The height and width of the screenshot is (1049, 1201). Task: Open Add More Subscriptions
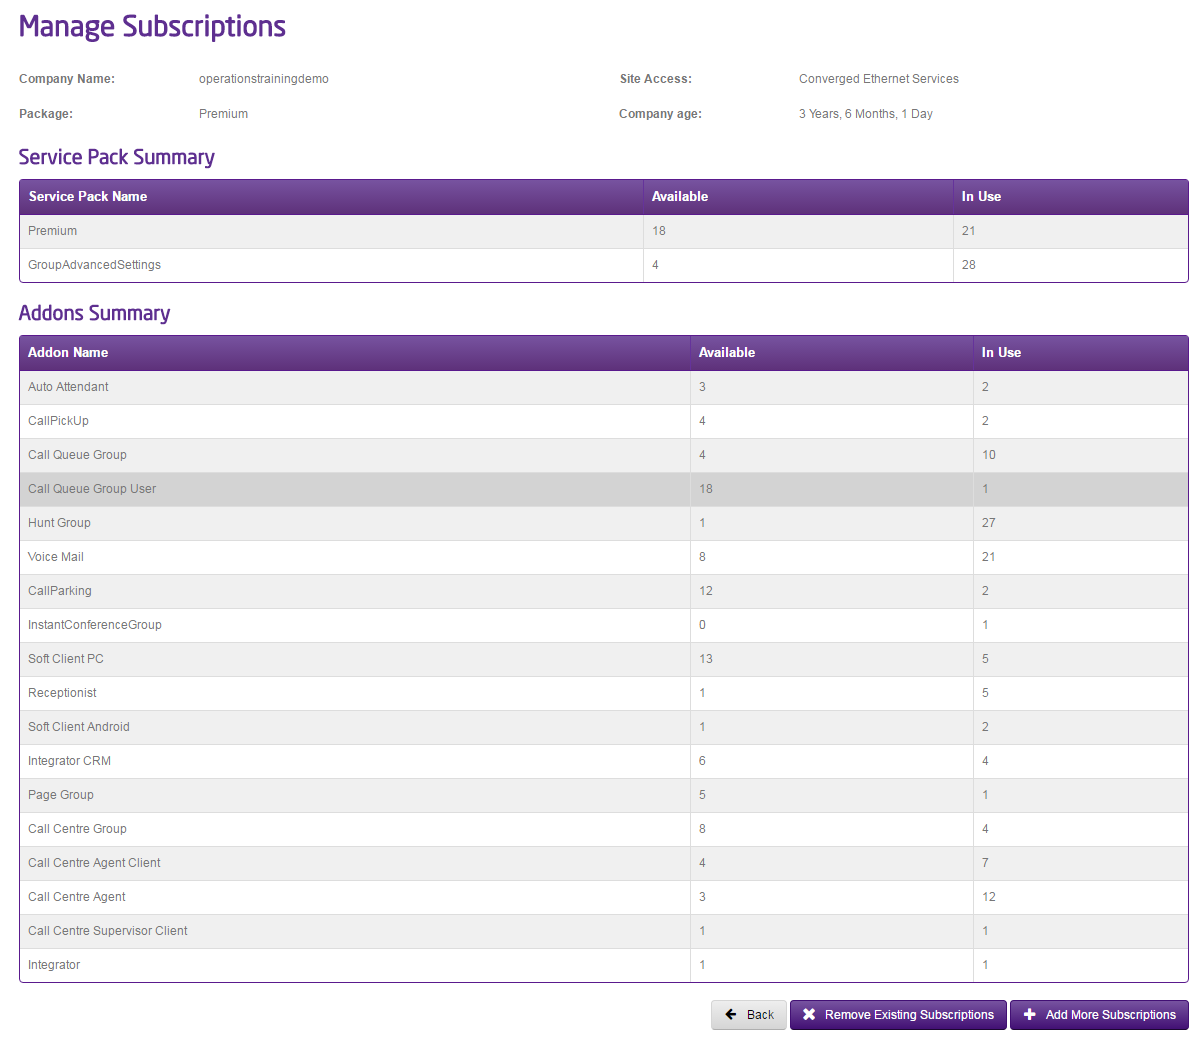1099,1014
